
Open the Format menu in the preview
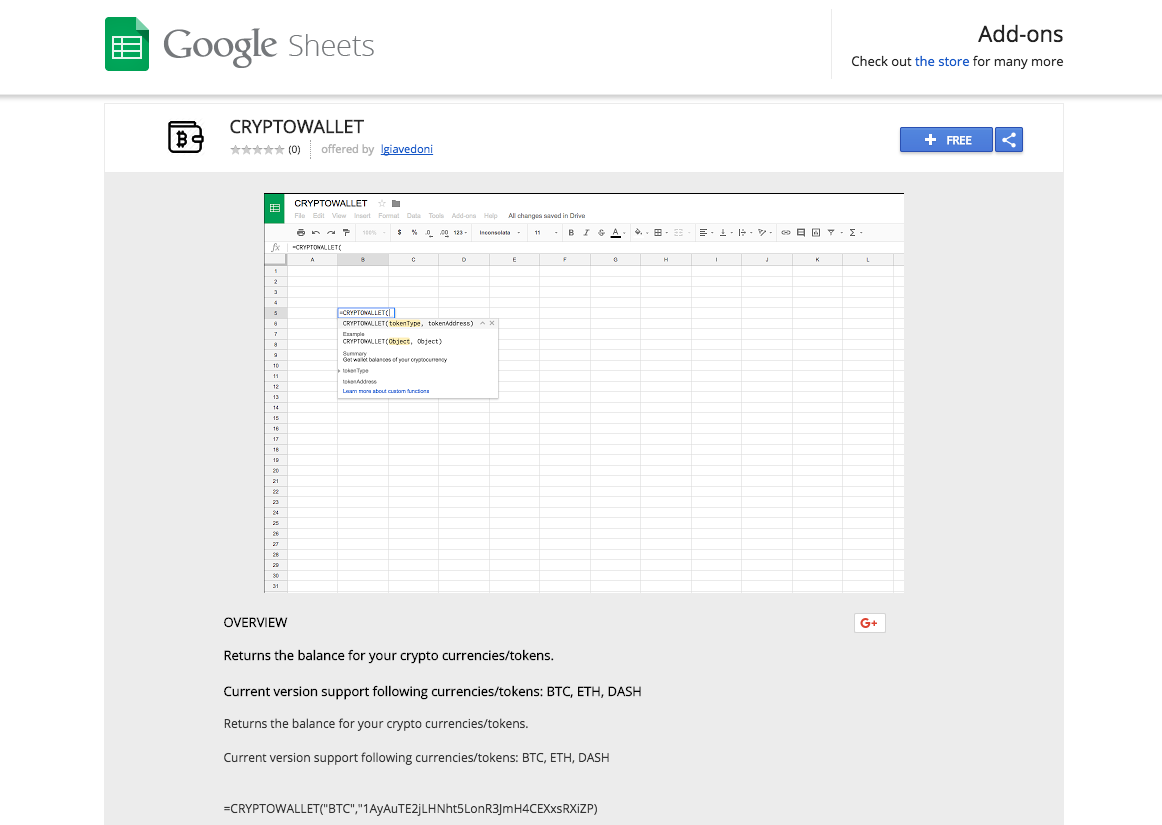[x=388, y=216]
